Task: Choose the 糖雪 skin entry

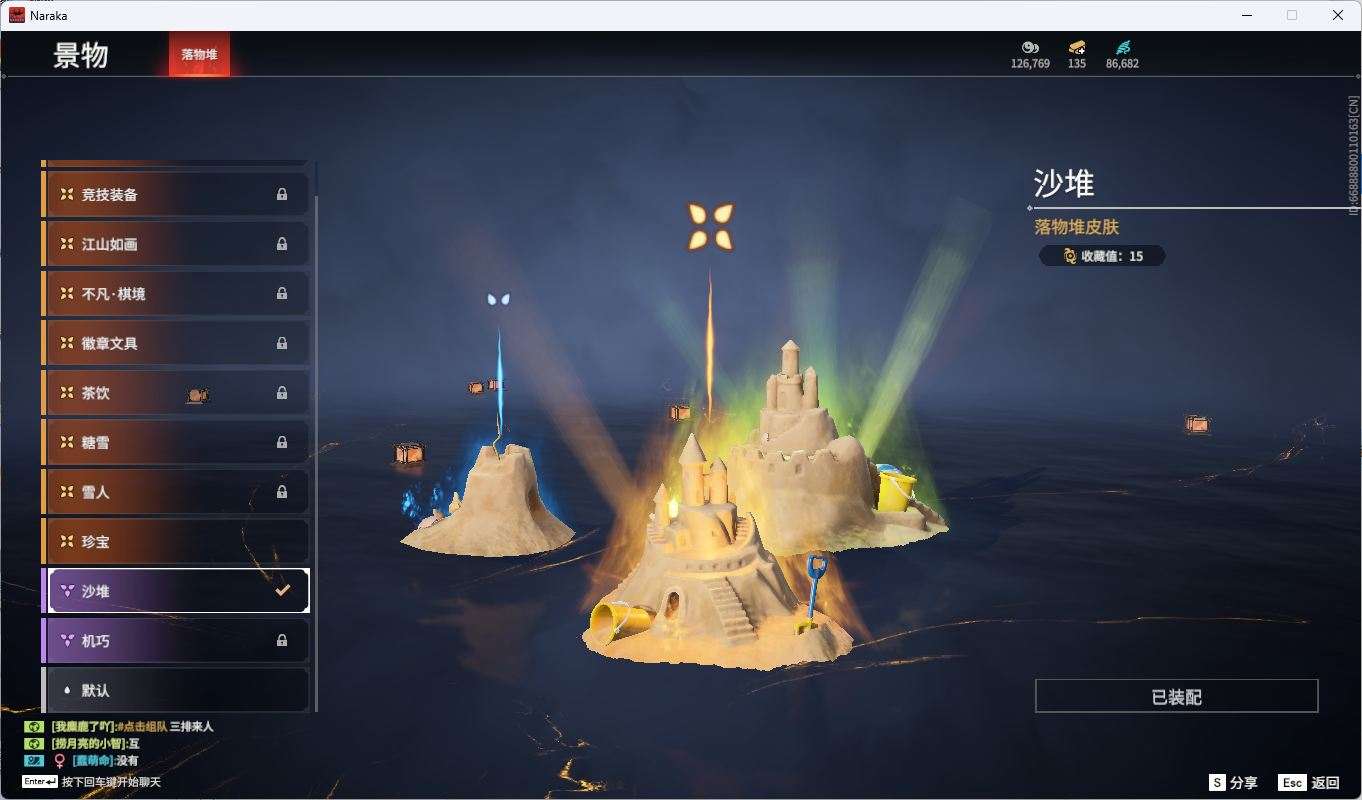Action: point(175,442)
